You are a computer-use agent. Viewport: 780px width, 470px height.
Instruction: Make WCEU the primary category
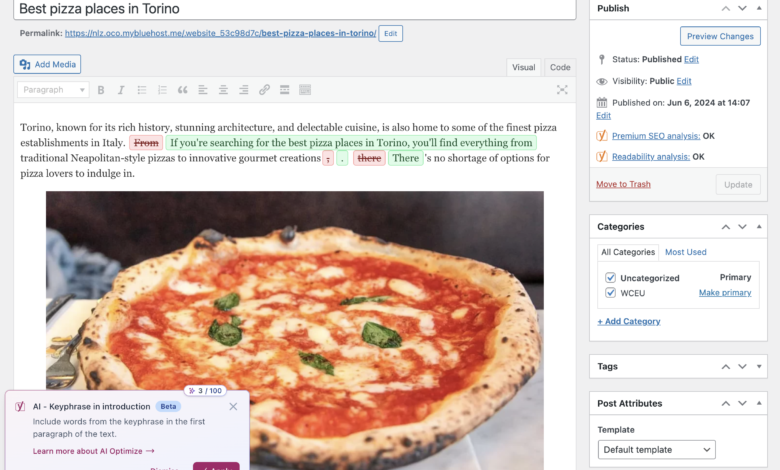(x=725, y=292)
